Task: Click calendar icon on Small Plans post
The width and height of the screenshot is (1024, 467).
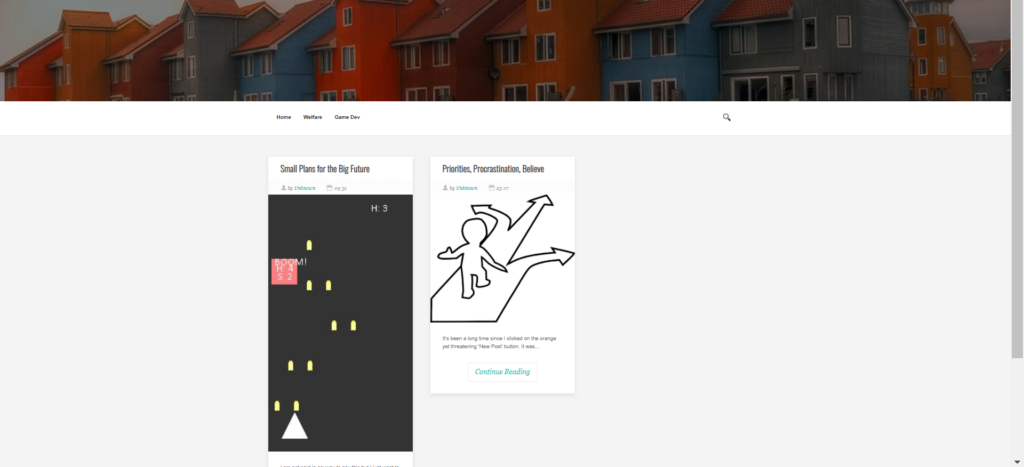Action: (330, 187)
